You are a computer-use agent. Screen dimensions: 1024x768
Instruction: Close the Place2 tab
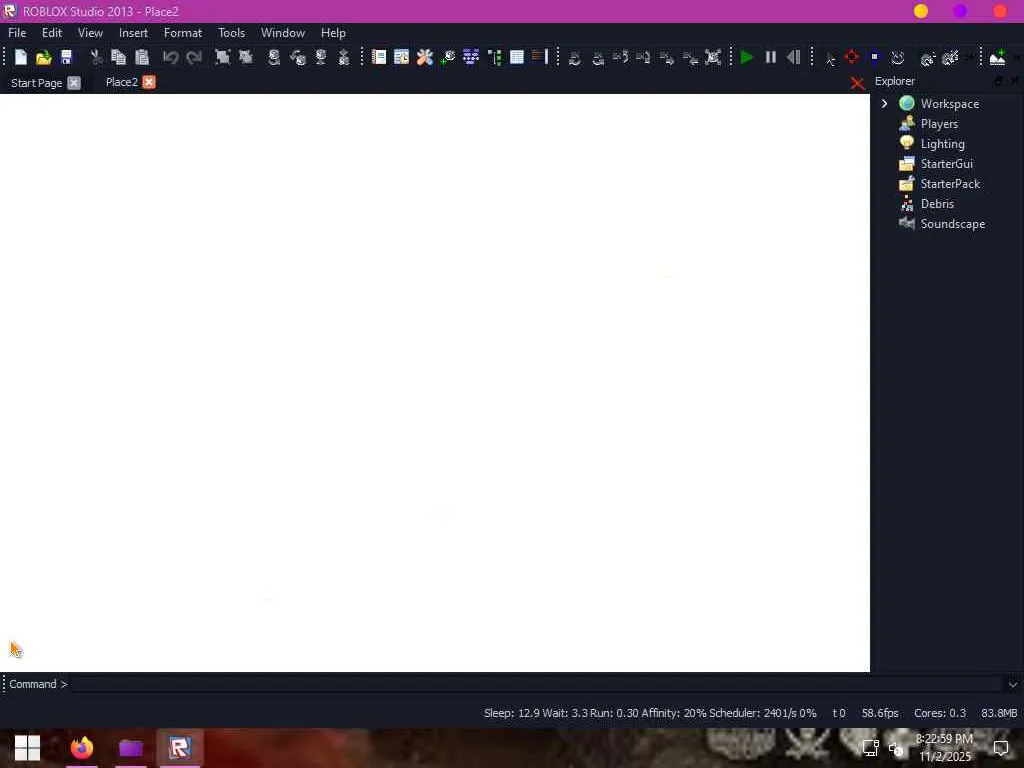[x=149, y=82]
